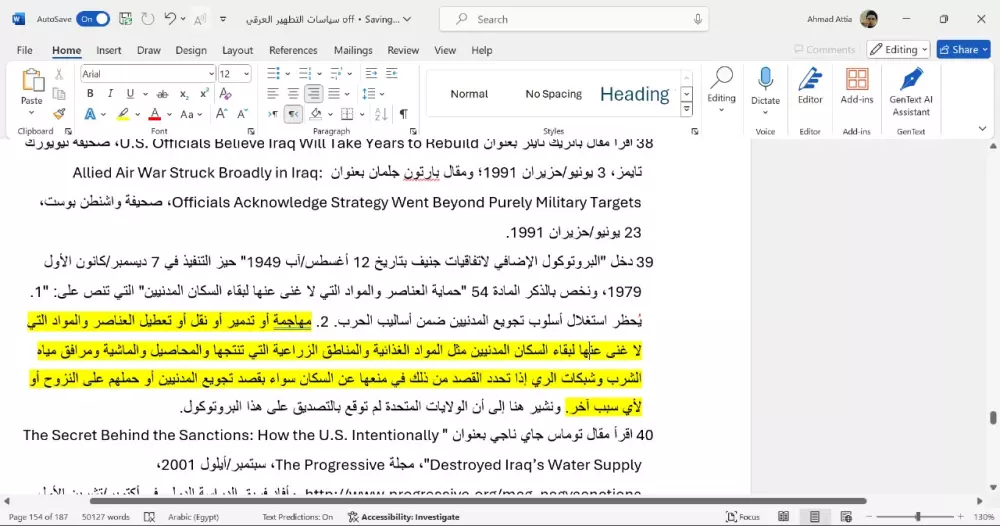Click the Cut scissors icon
This screenshot has height=526, width=1000.
click(x=59, y=75)
